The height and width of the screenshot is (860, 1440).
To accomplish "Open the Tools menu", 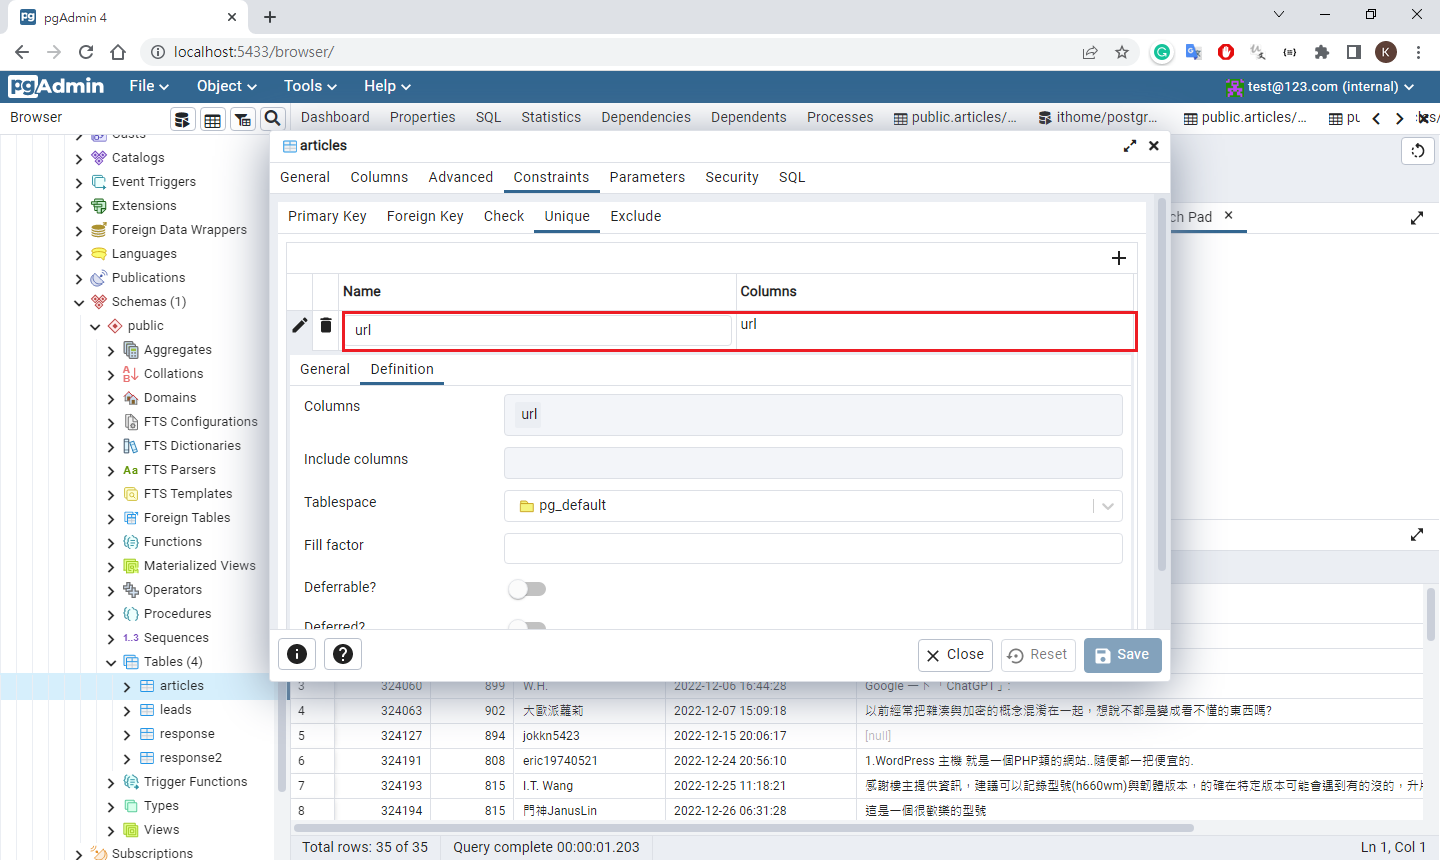I will [x=310, y=86].
